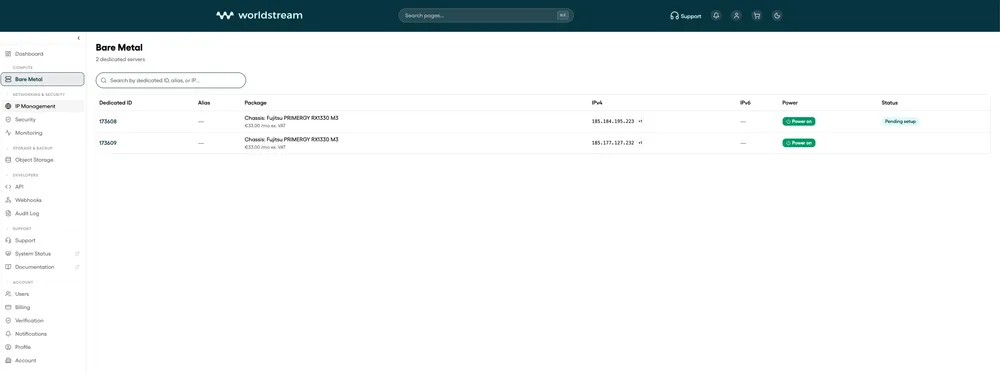Viewport: 1000px width, 373px height.
Task: Click the Pending setup status badge
Action: click(900, 121)
